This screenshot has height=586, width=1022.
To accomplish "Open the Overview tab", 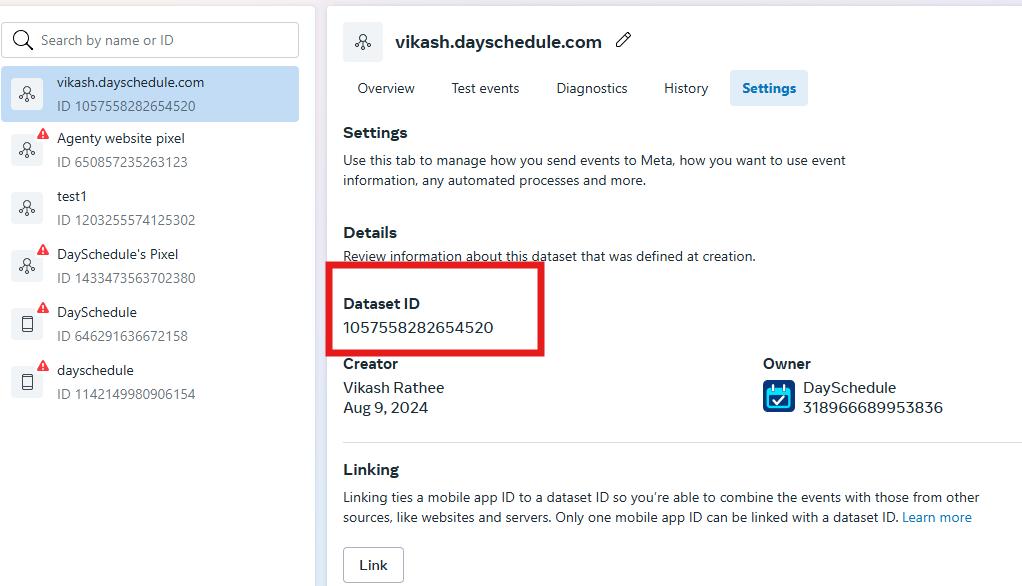I will [x=386, y=88].
